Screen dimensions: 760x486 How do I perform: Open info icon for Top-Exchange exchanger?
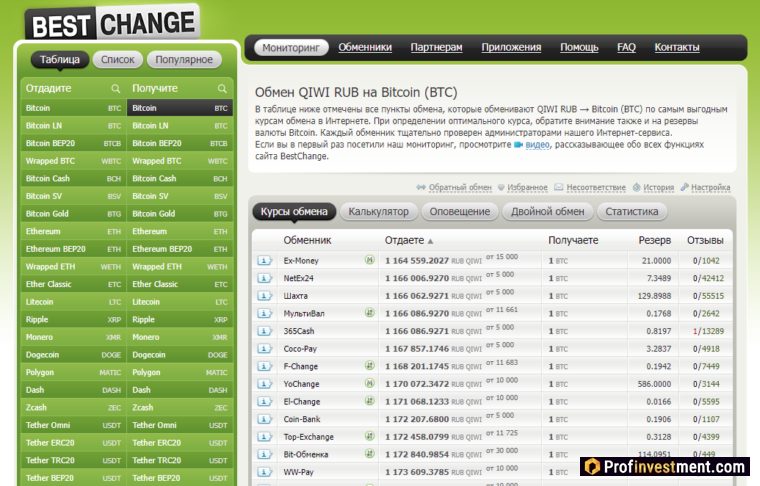point(265,437)
